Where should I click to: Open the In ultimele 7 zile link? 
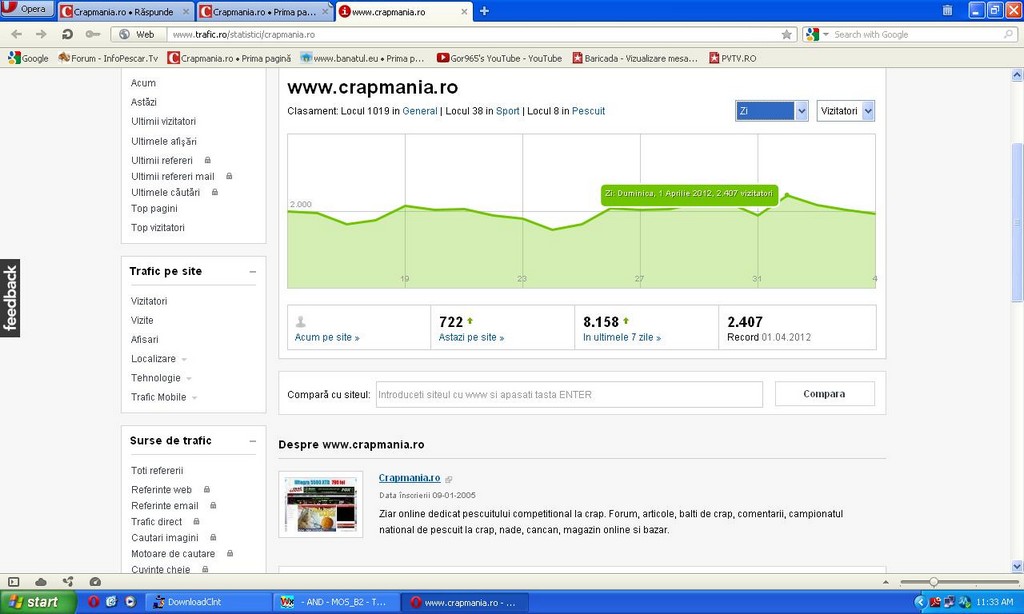(x=622, y=337)
